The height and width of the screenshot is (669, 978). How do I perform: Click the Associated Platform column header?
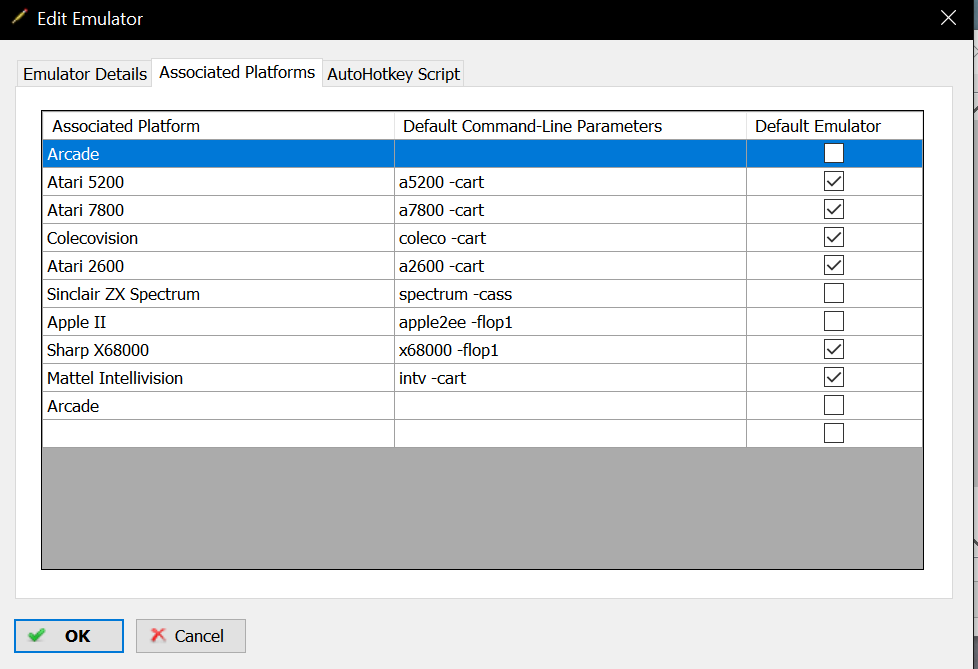(x=218, y=126)
